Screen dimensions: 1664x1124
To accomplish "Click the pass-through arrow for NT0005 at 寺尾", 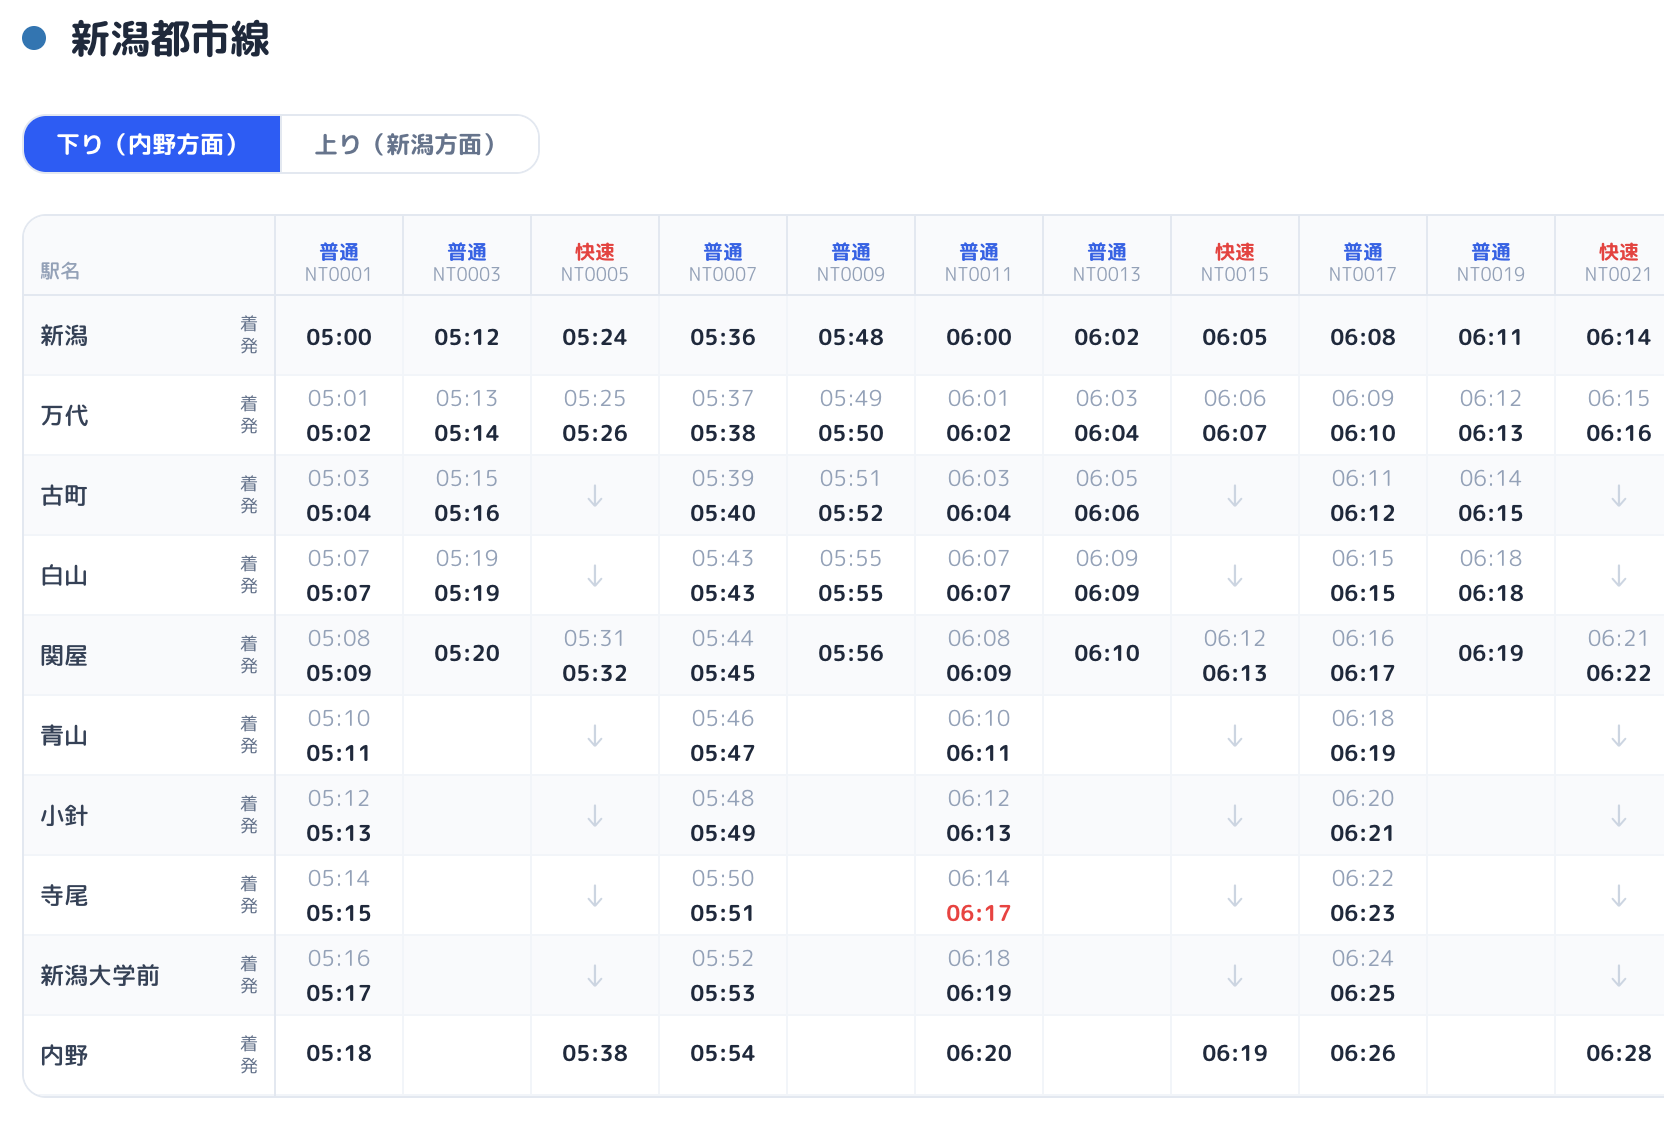I will (595, 896).
